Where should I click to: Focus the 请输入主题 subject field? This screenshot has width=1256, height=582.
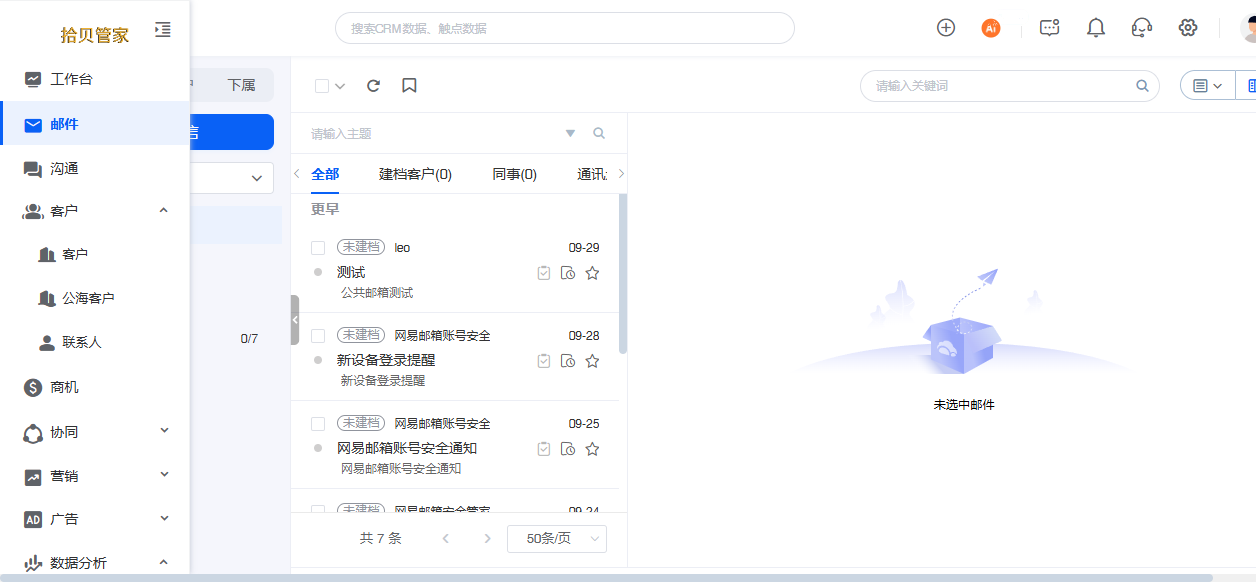435,133
